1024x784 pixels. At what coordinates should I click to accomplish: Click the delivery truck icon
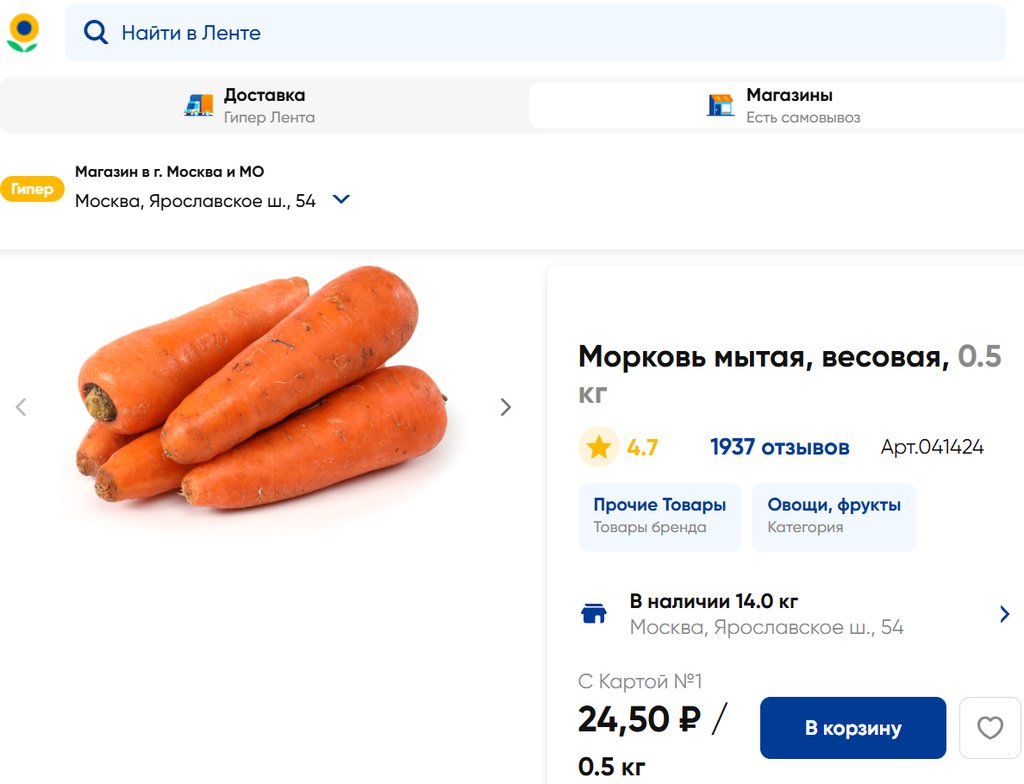point(199,105)
